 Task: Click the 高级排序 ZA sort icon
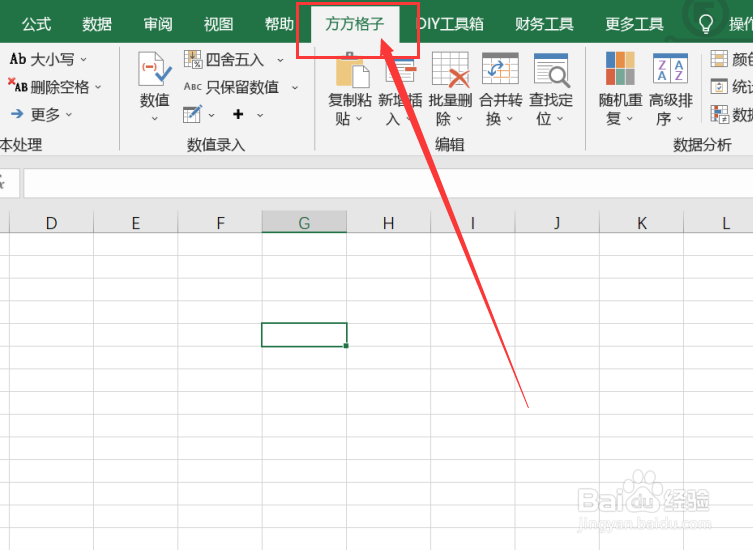pos(670,69)
